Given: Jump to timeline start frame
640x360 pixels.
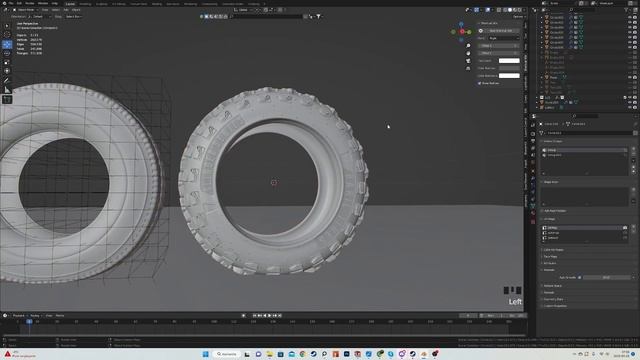Looking at the screenshot, I should [x=254, y=316].
